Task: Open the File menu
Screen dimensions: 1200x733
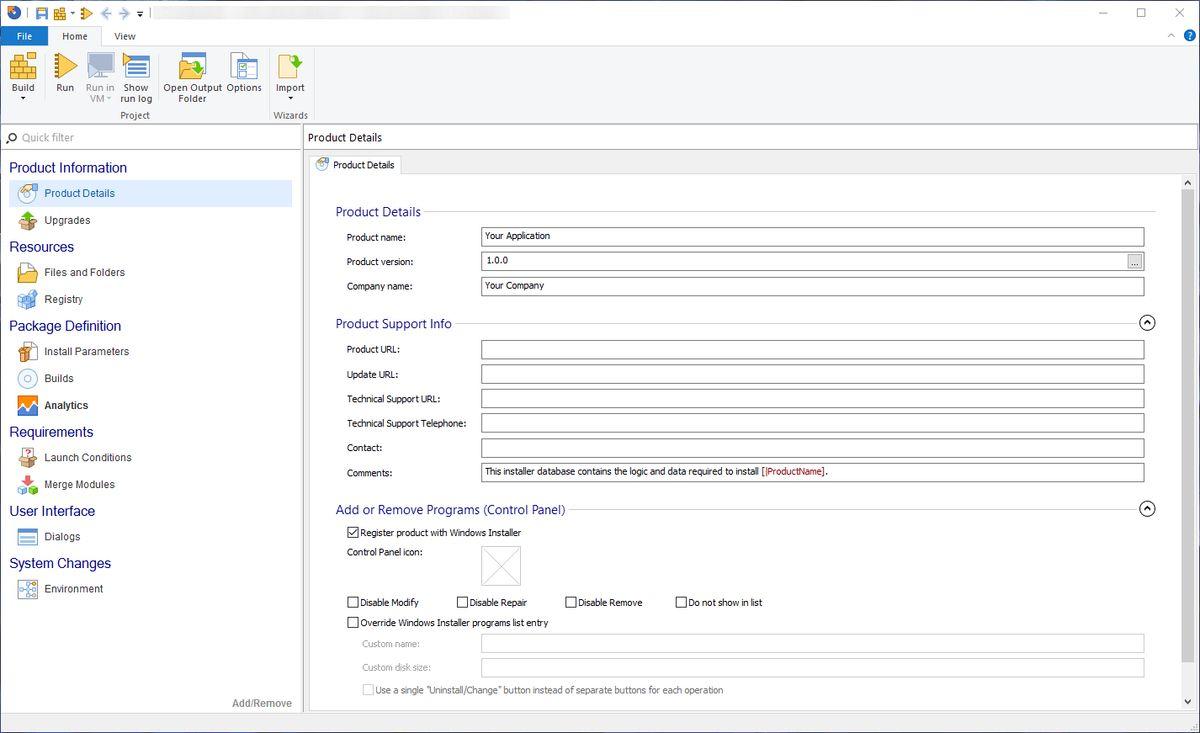Action: coord(24,36)
